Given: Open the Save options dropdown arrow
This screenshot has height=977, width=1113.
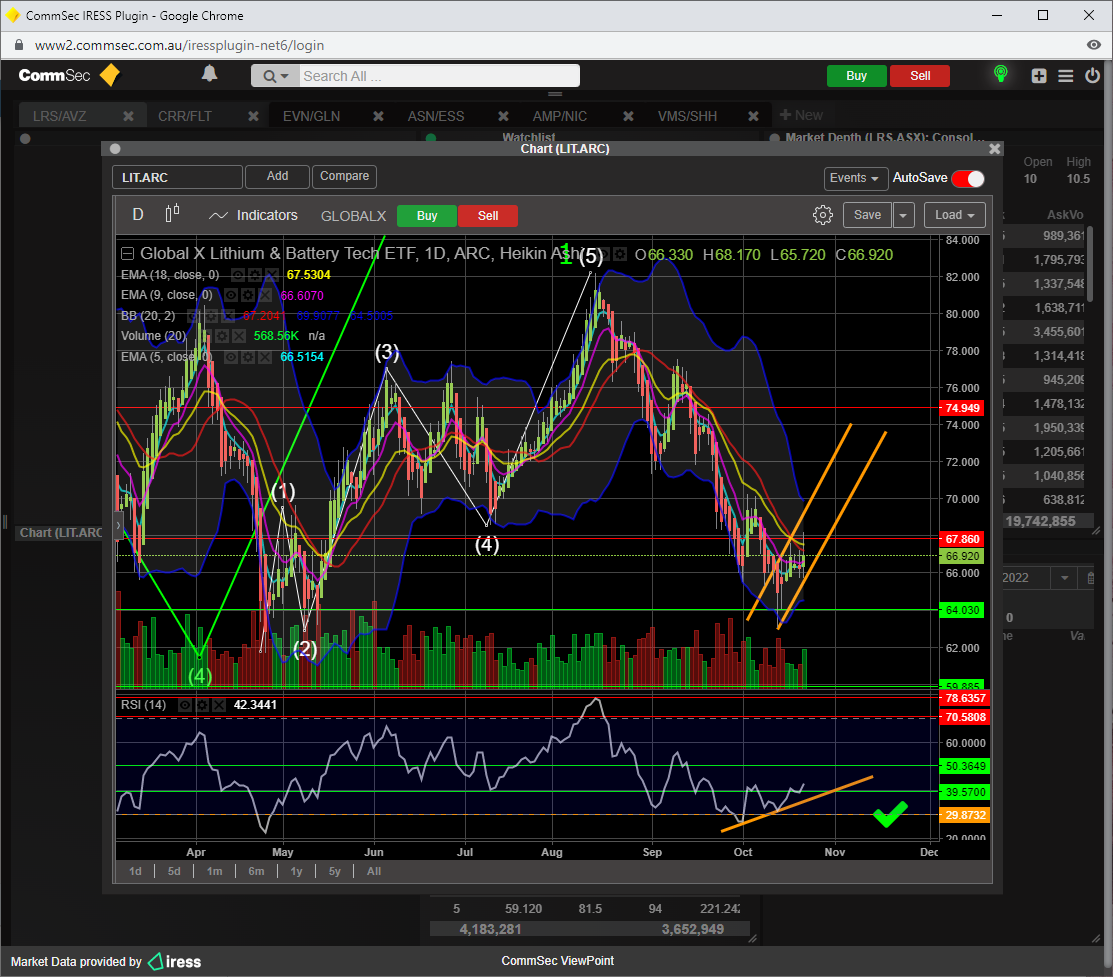Looking at the screenshot, I should pyautogui.click(x=904, y=214).
